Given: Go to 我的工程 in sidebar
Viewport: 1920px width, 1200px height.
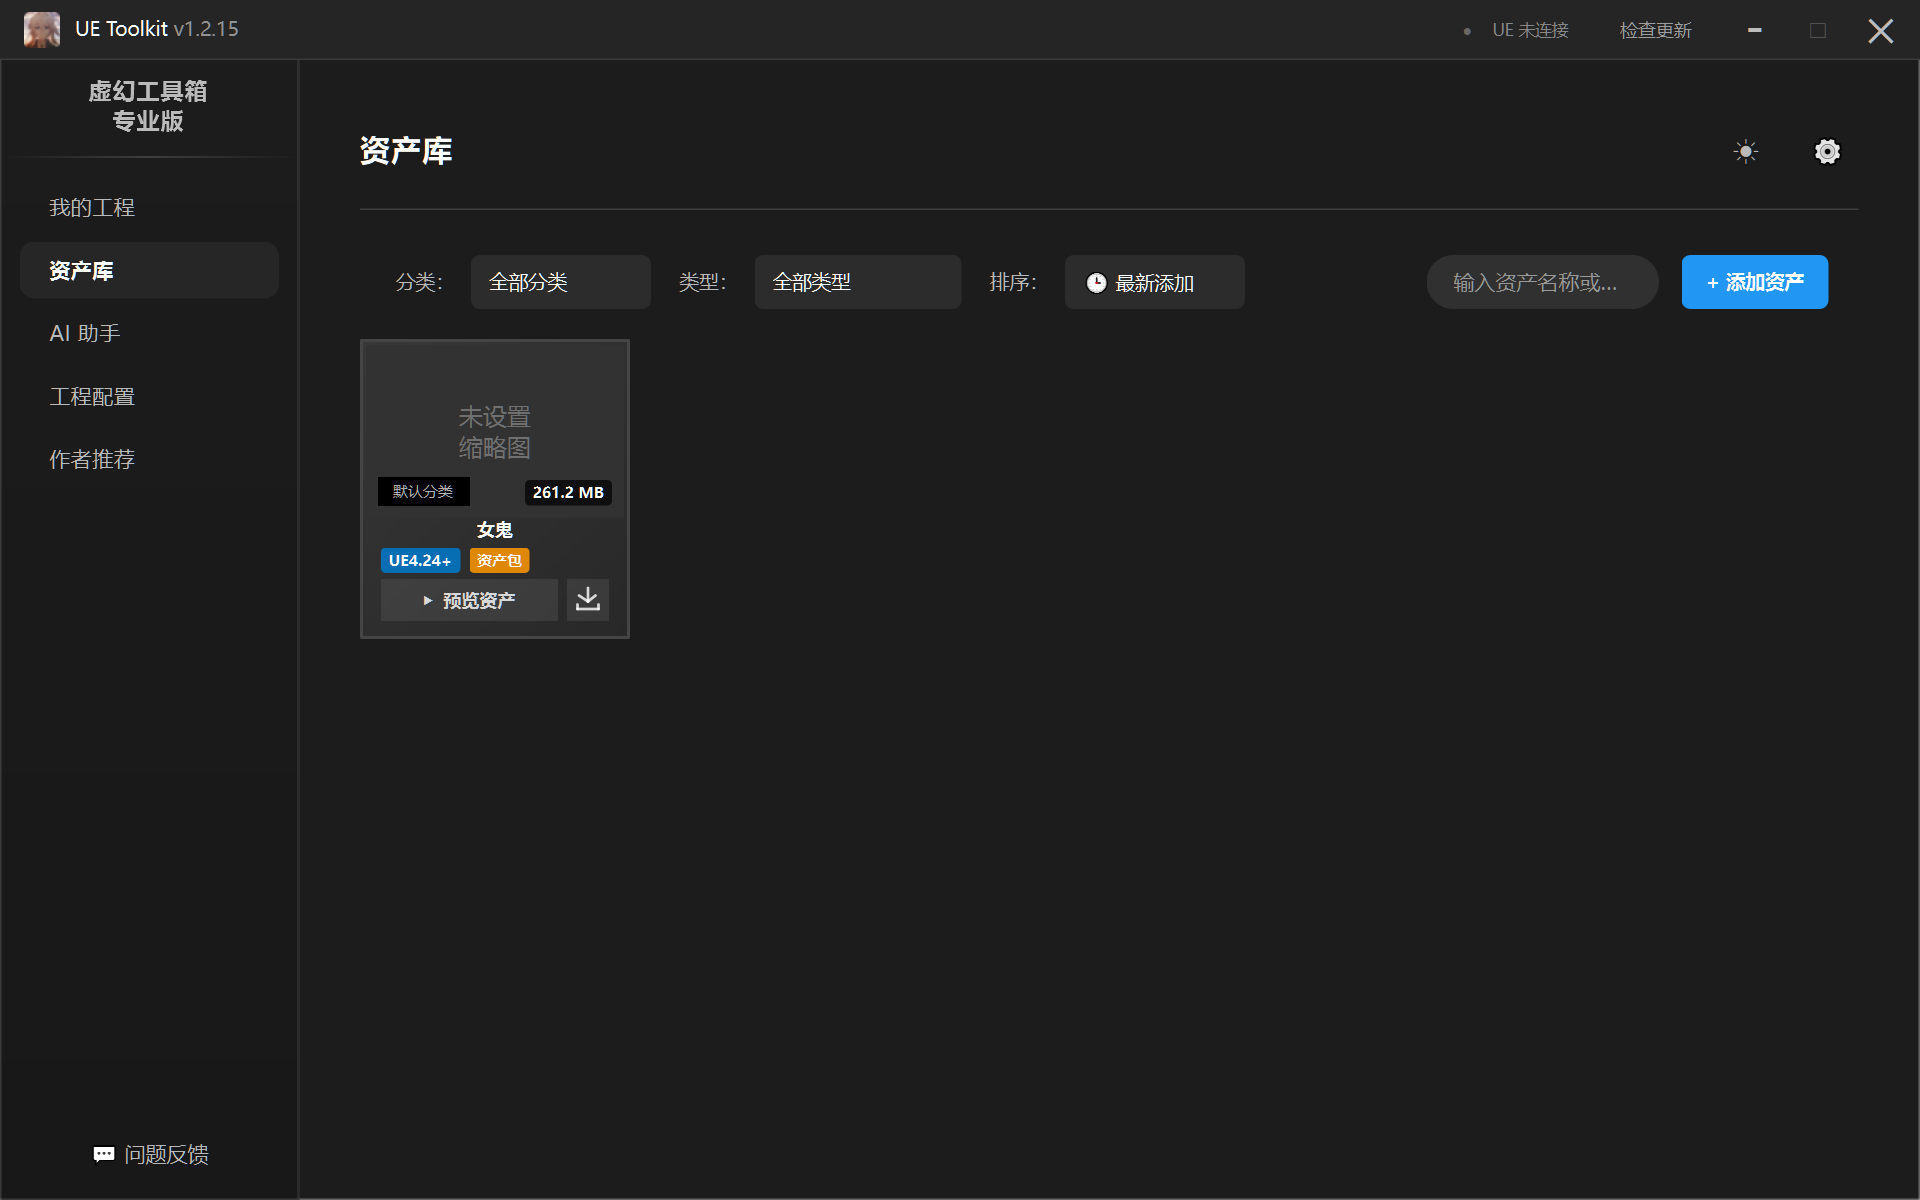Looking at the screenshot, I should (x=149, y=207).
